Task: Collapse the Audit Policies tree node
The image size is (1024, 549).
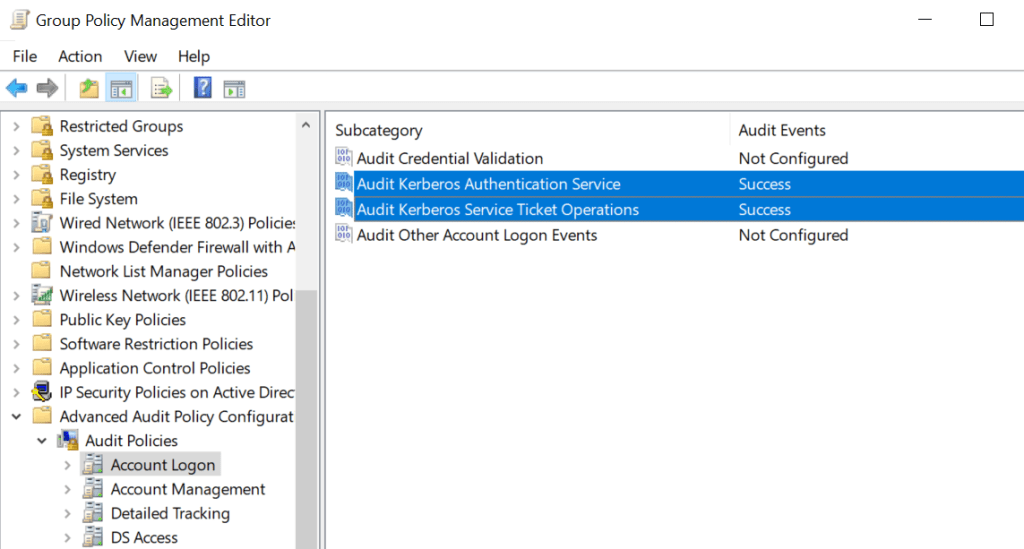Action: coord(42,441)
